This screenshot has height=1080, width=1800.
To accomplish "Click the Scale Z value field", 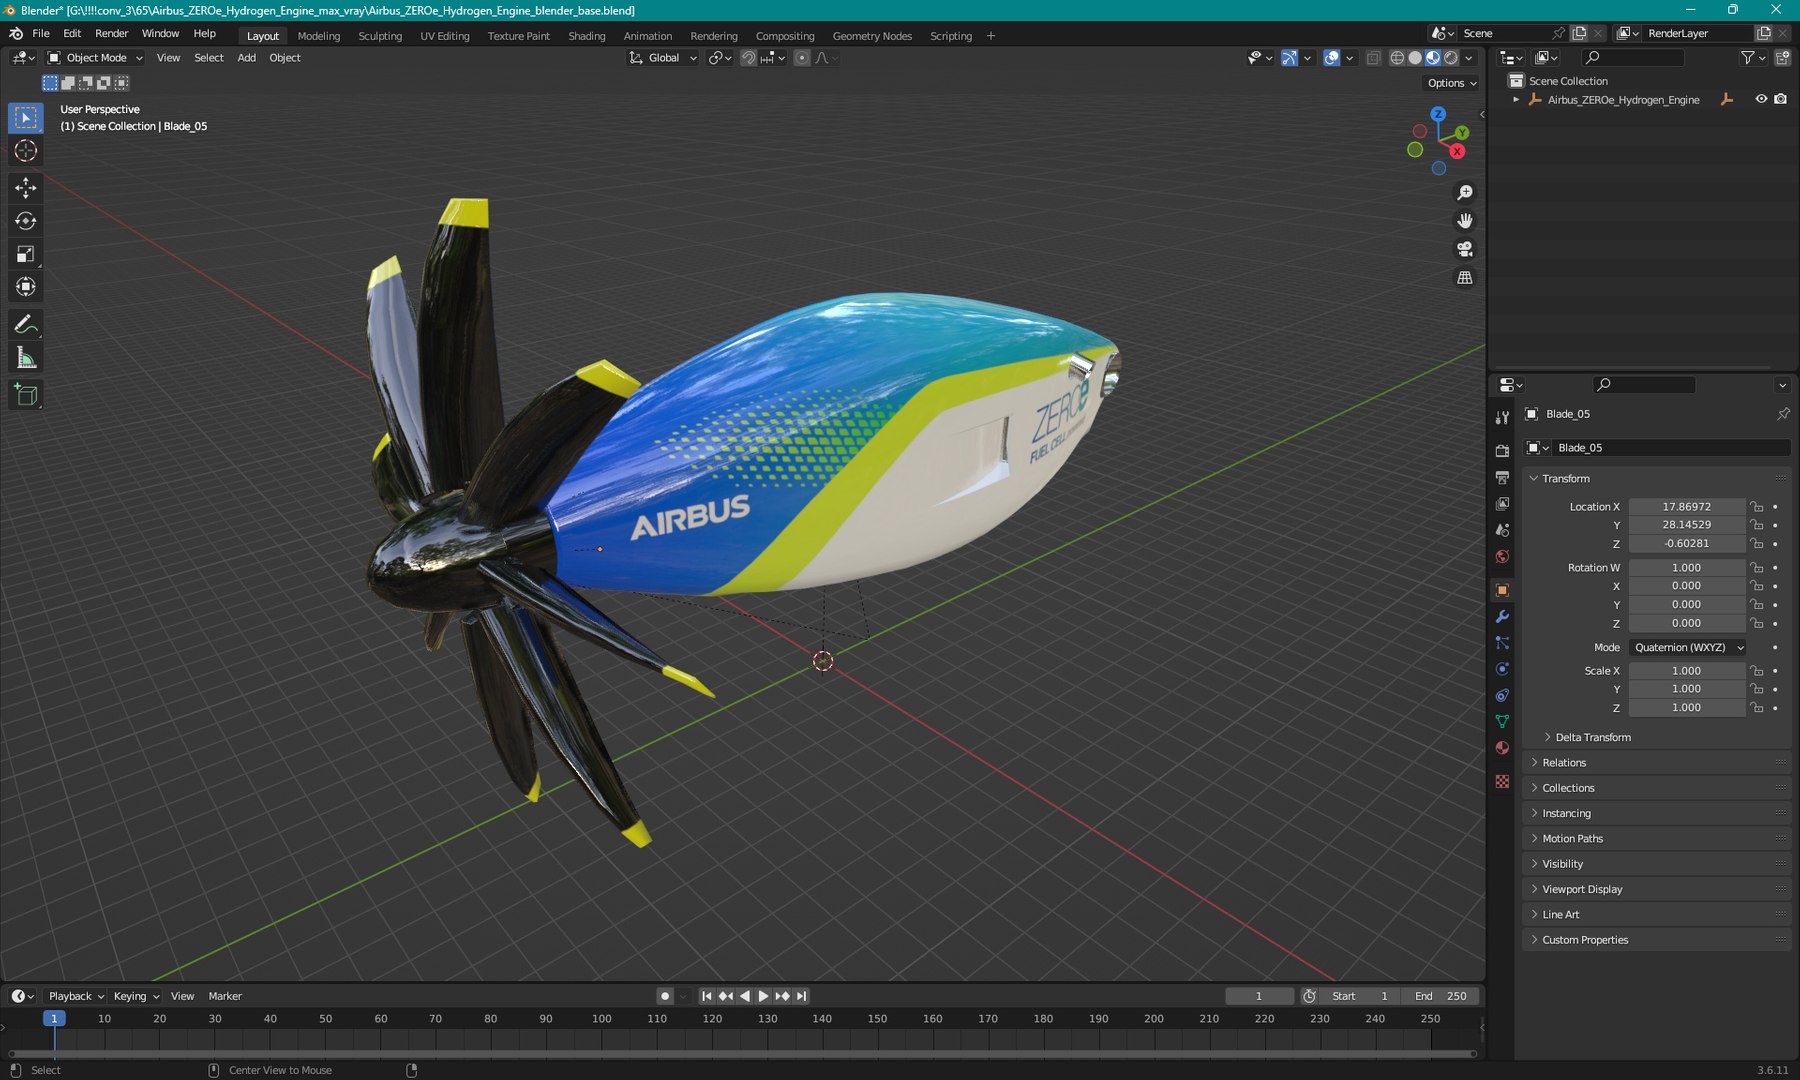I will [1686, 708].
